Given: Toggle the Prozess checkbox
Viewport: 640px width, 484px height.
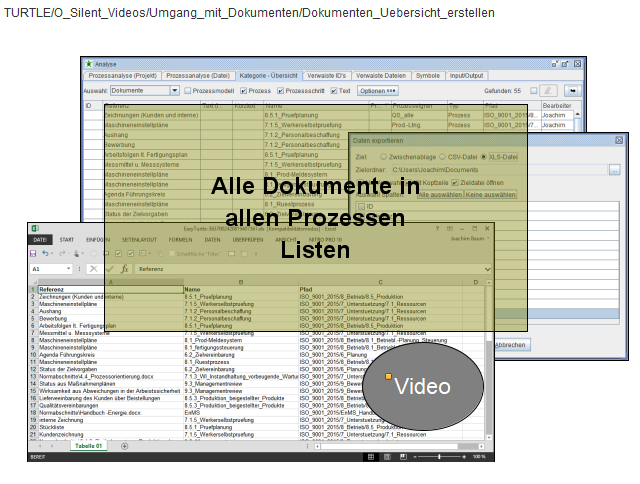Looking at the screenshot, I should click(243, 91).
